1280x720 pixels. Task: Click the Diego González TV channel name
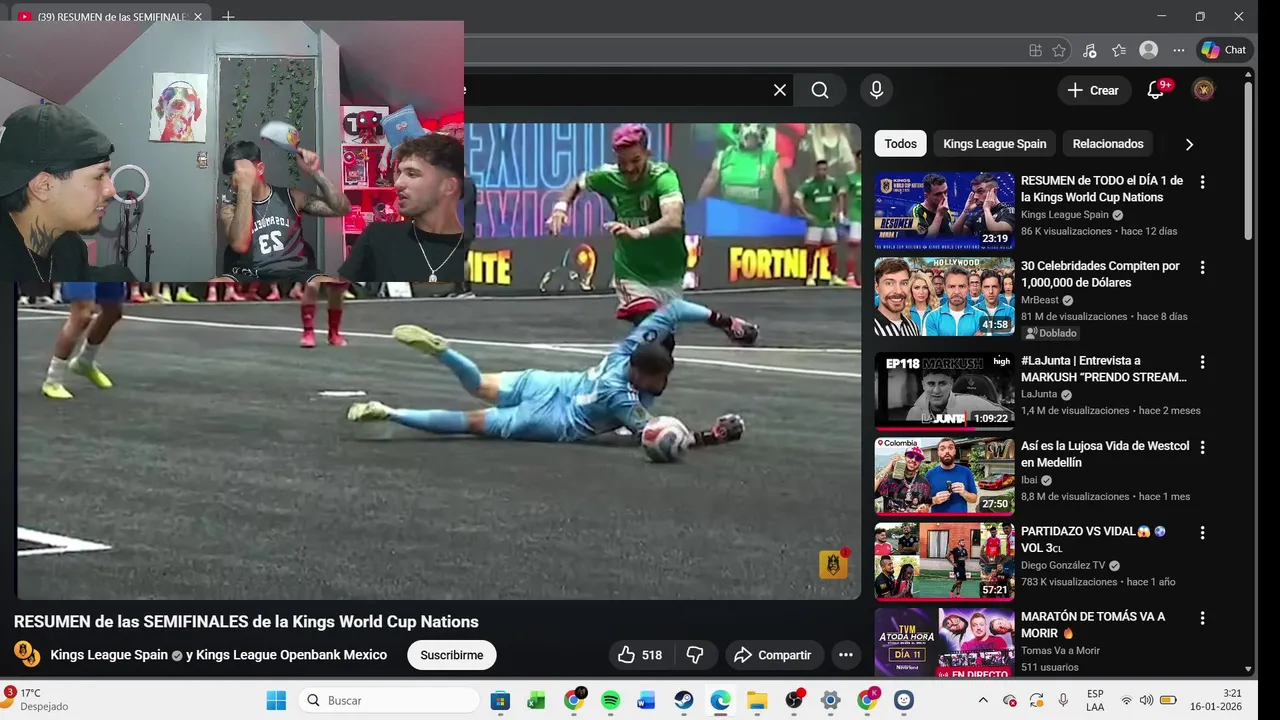[1063, 565]
